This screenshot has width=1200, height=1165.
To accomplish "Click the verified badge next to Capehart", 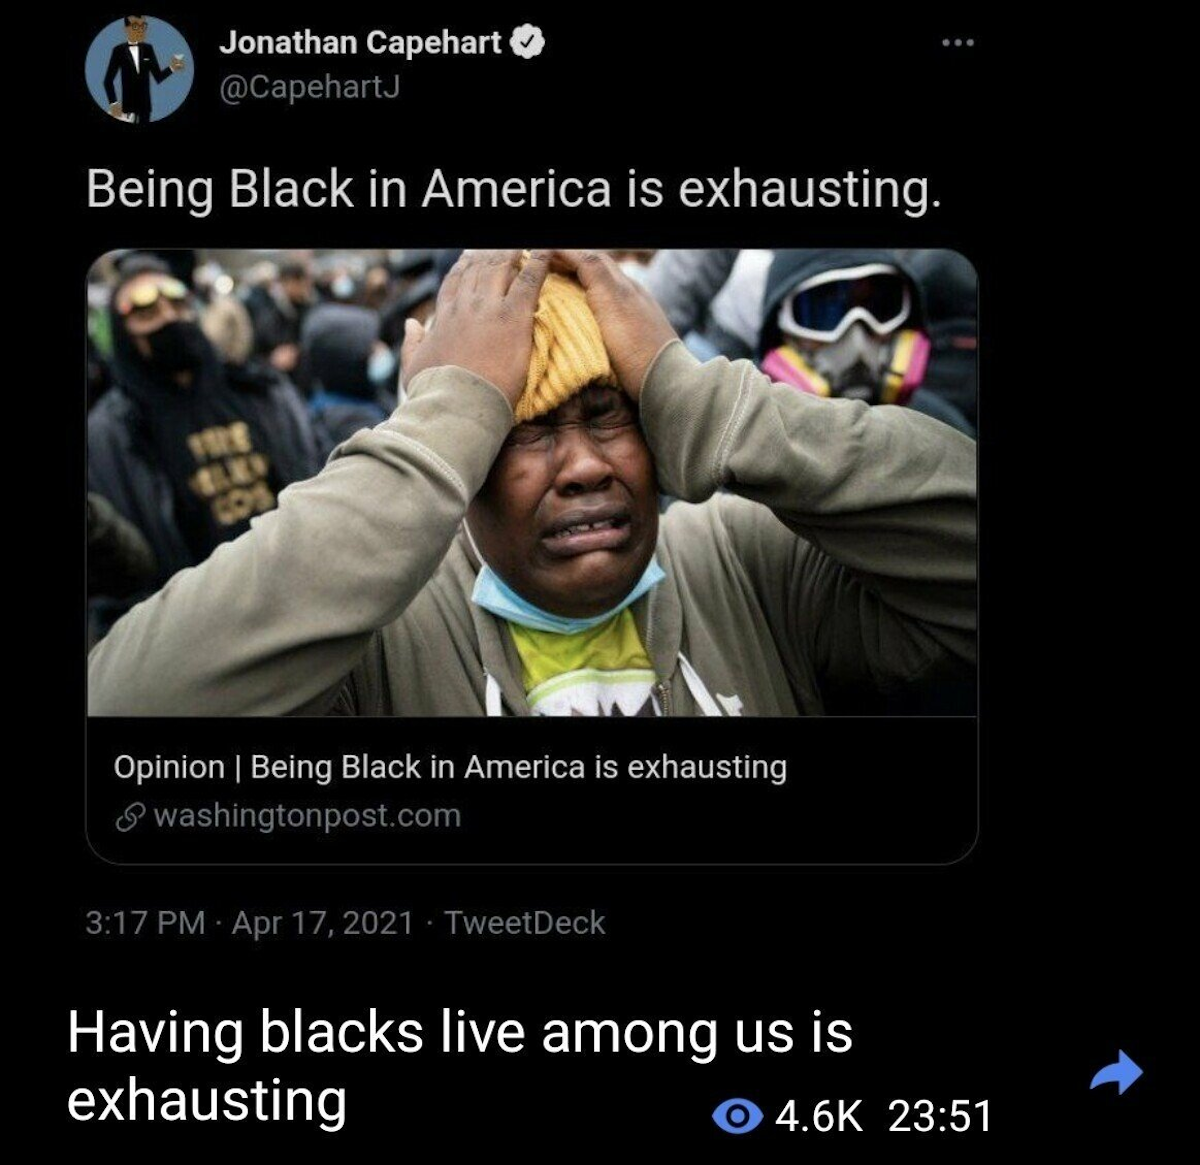I will [x=527, y=43].
